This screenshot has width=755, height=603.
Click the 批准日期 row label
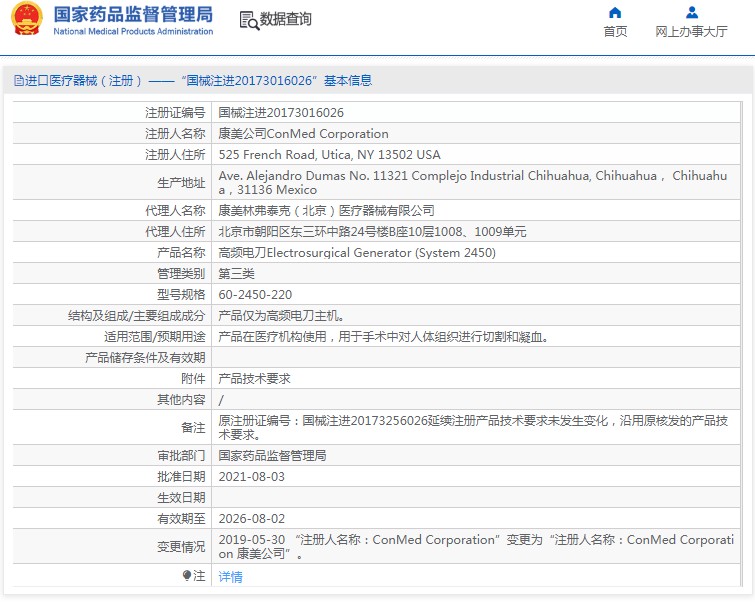point(181,477)
